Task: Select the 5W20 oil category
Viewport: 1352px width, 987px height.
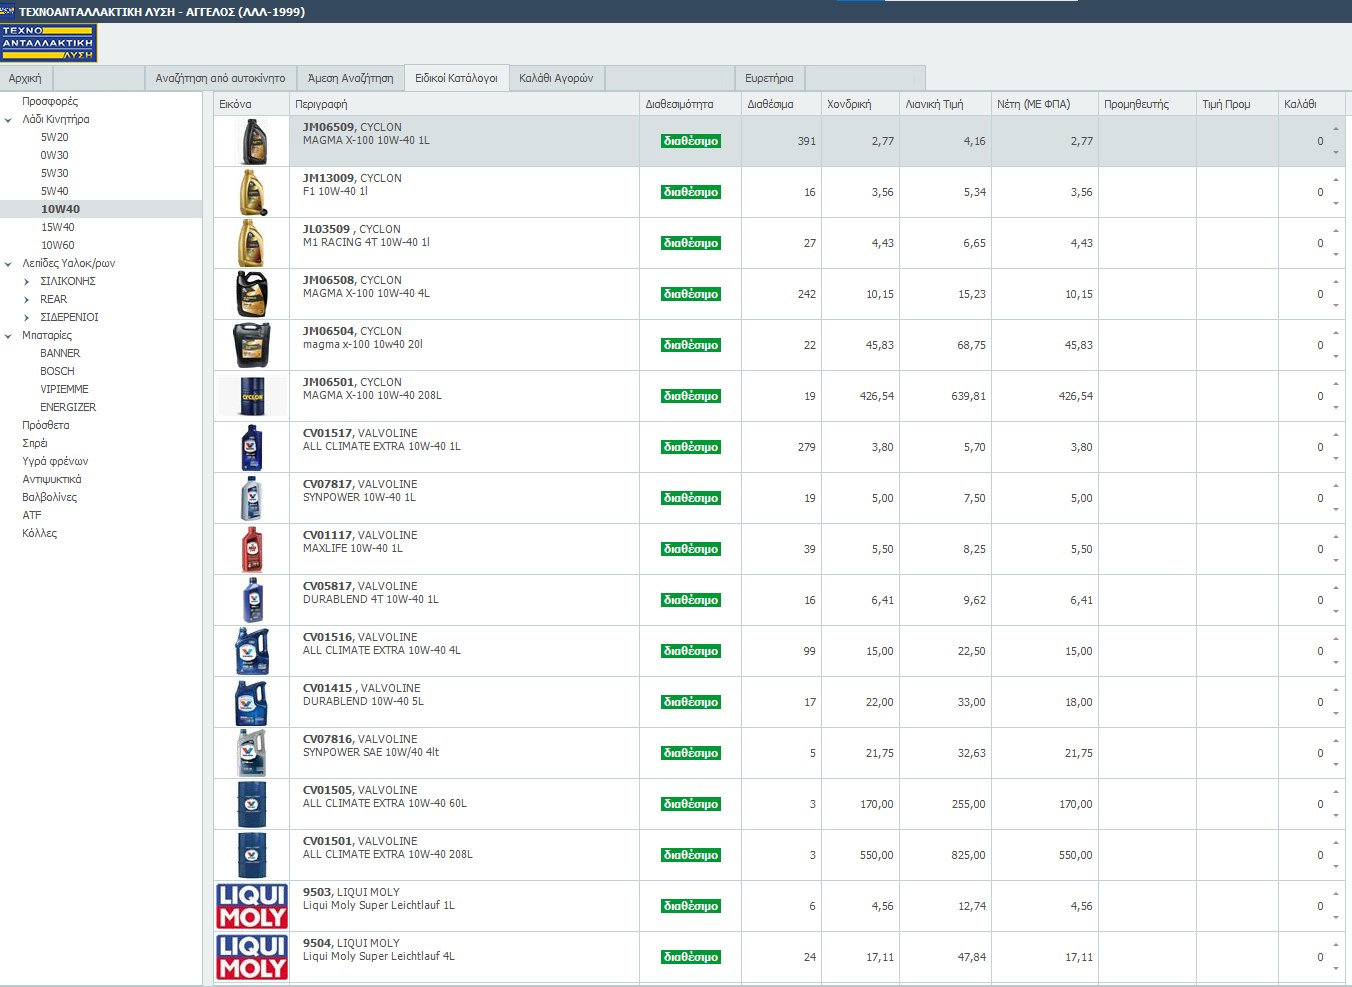Action: [55, 137]
